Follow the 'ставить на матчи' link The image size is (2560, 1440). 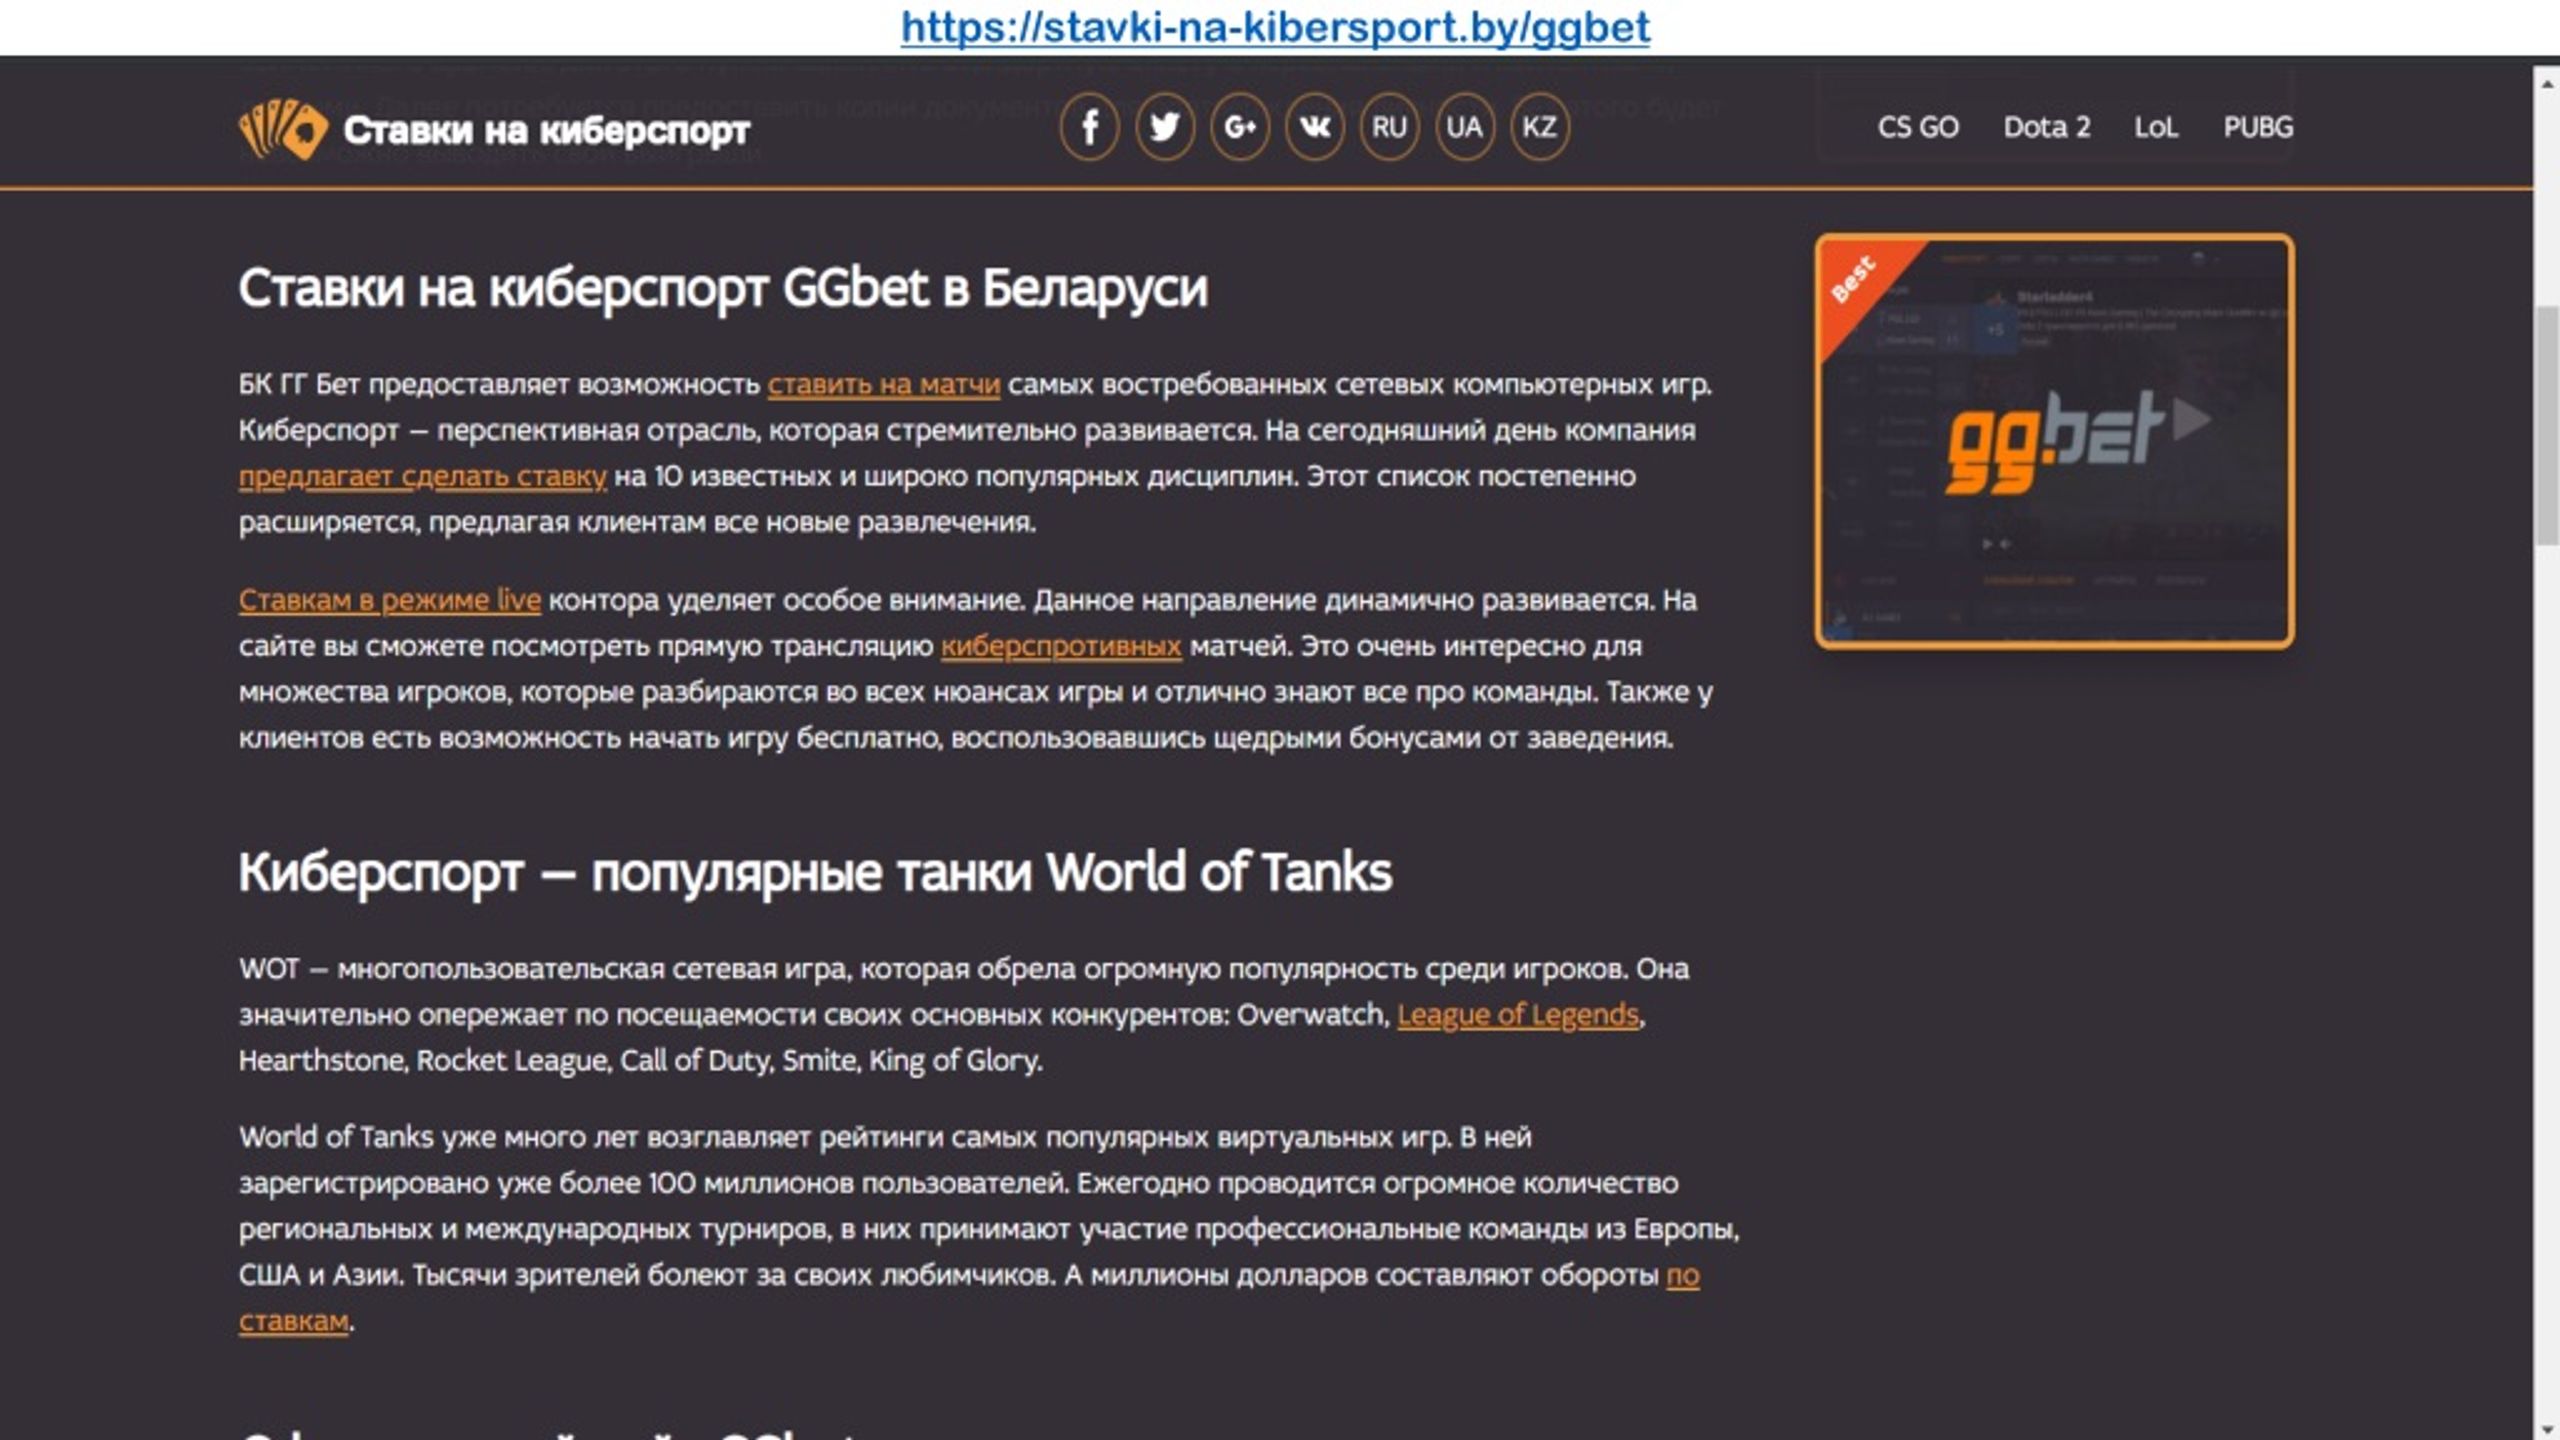[x=884, y=384]
